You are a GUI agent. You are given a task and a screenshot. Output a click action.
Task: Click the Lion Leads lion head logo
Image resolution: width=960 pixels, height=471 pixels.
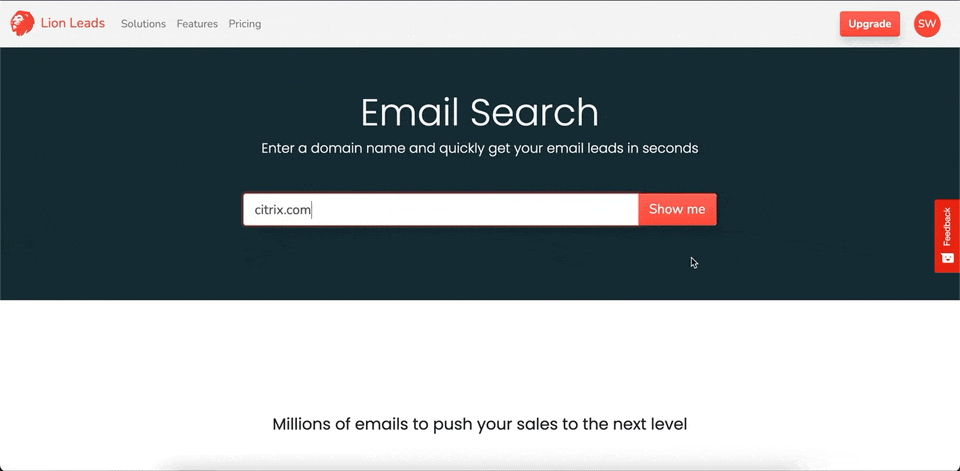[22, 23]
